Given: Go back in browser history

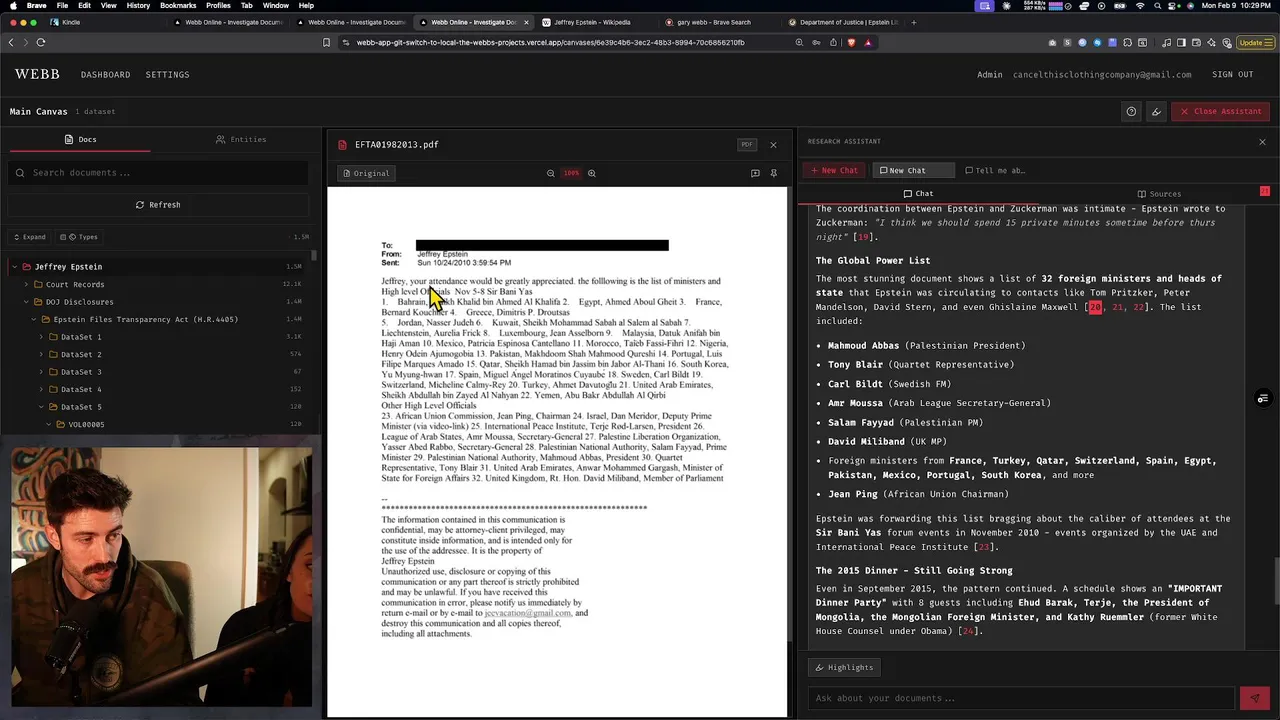Looking at the screenshot, I should (x=11, y=42).
